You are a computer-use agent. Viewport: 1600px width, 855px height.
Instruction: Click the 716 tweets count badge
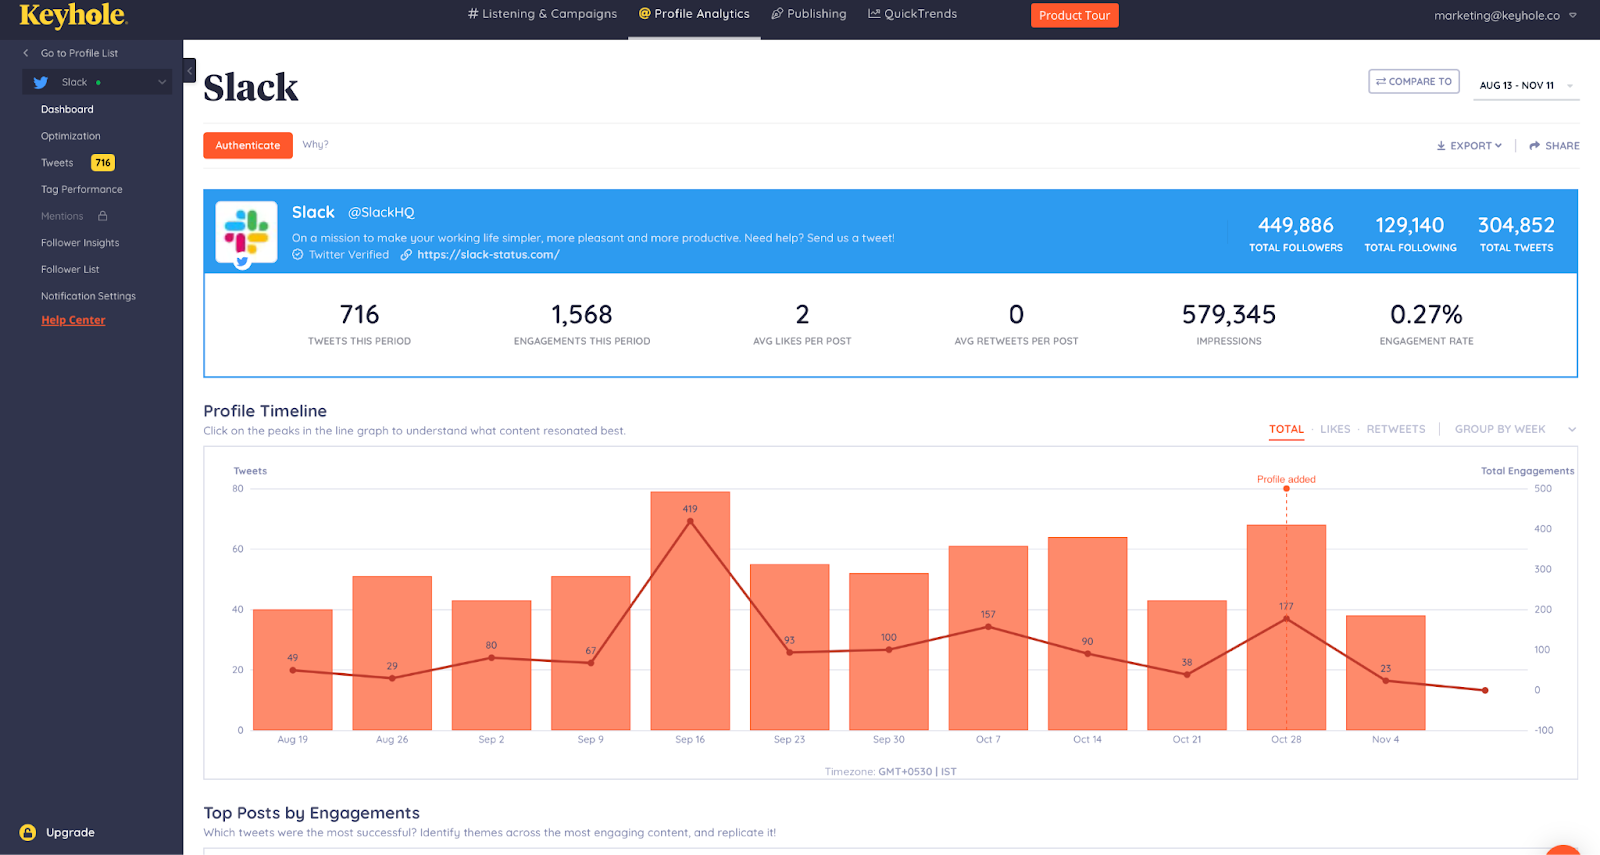pos(103,163)
